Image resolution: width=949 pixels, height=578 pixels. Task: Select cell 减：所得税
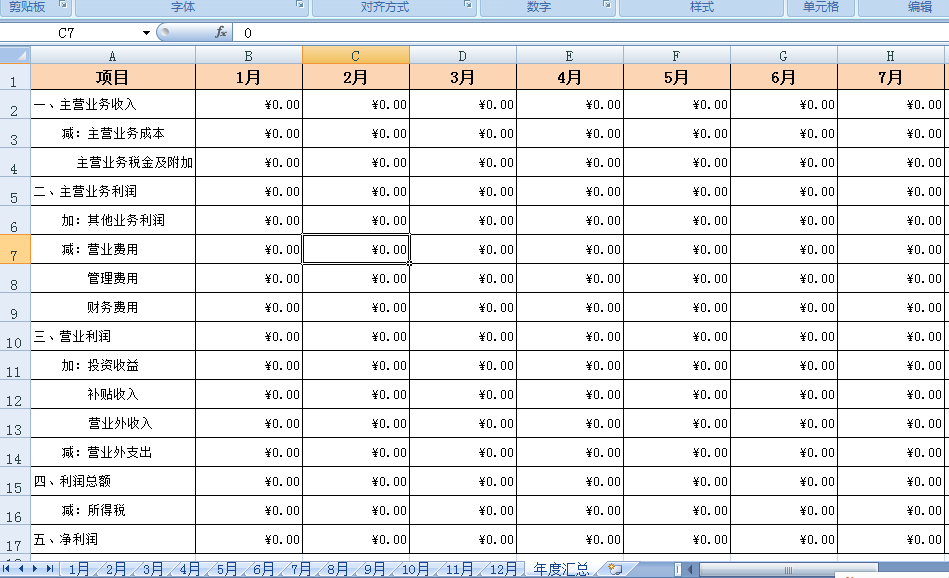tap(113, 510)
